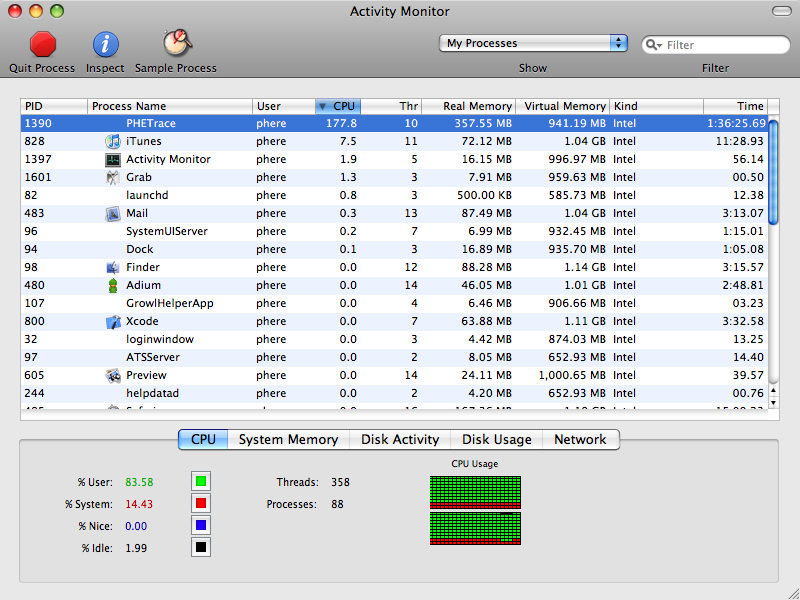
Task: Select the GrowlHelperApp process row
Action: click(394, 304)
